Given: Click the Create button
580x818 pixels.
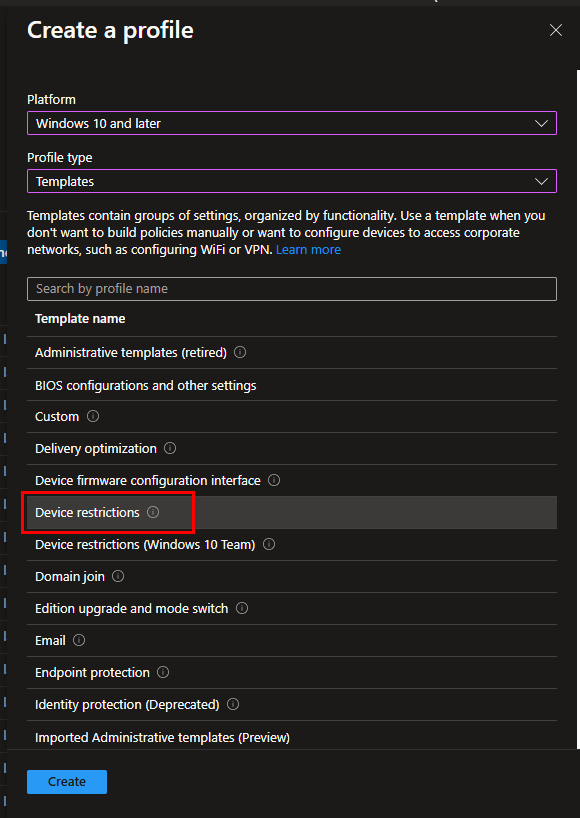Looking at the screenshot, I should [x=67, y=781].
